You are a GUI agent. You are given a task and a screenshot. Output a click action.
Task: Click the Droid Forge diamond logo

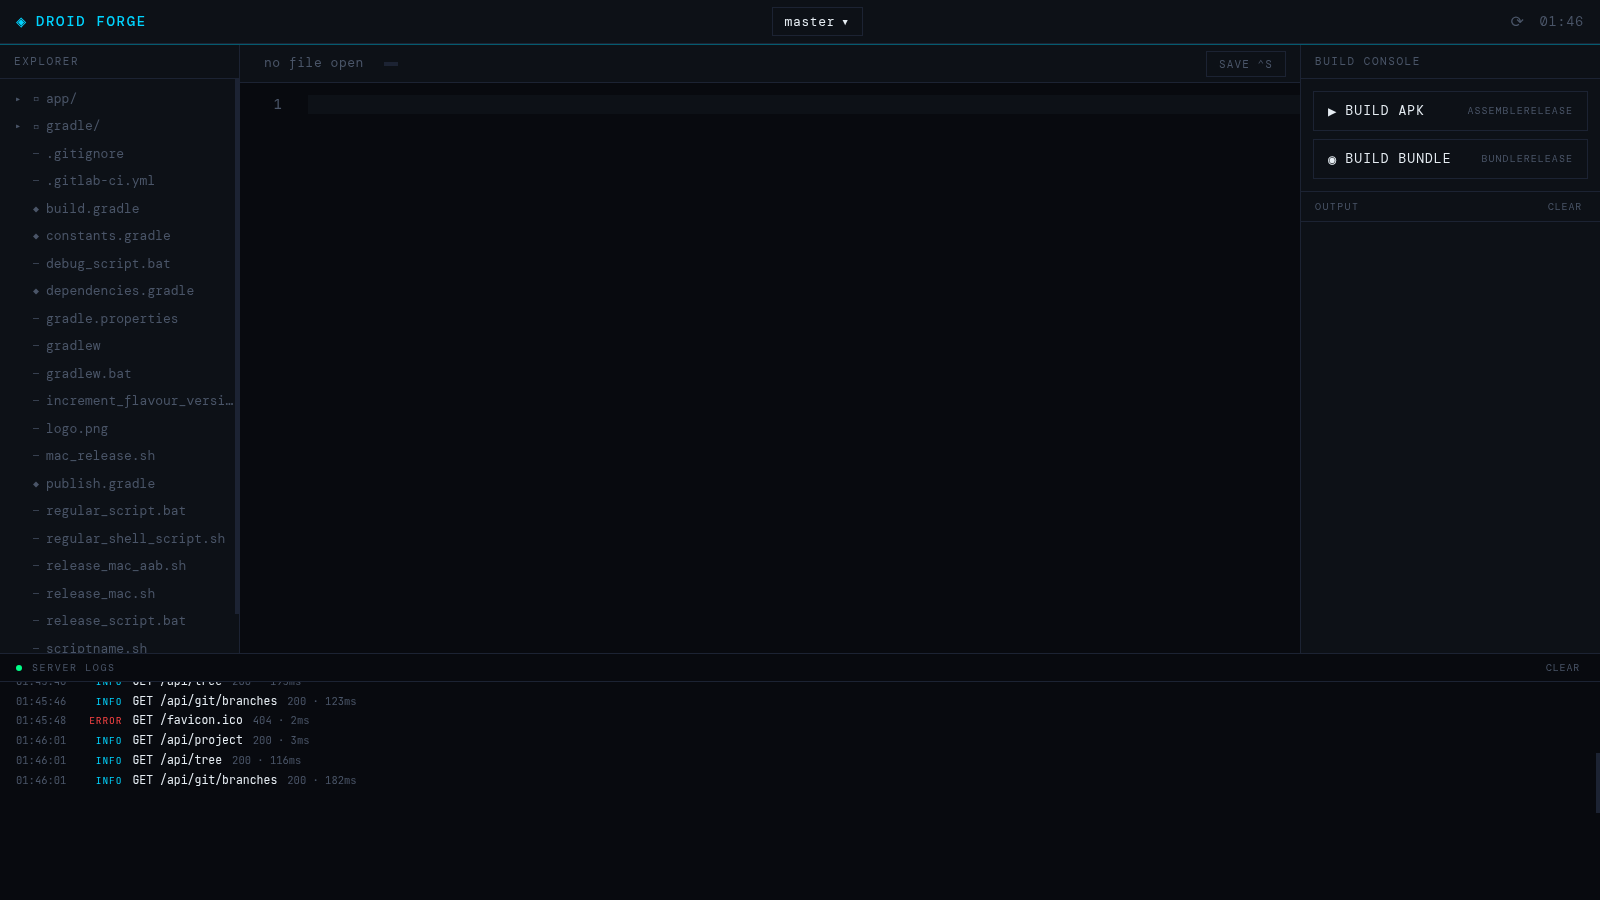[22, 21]
